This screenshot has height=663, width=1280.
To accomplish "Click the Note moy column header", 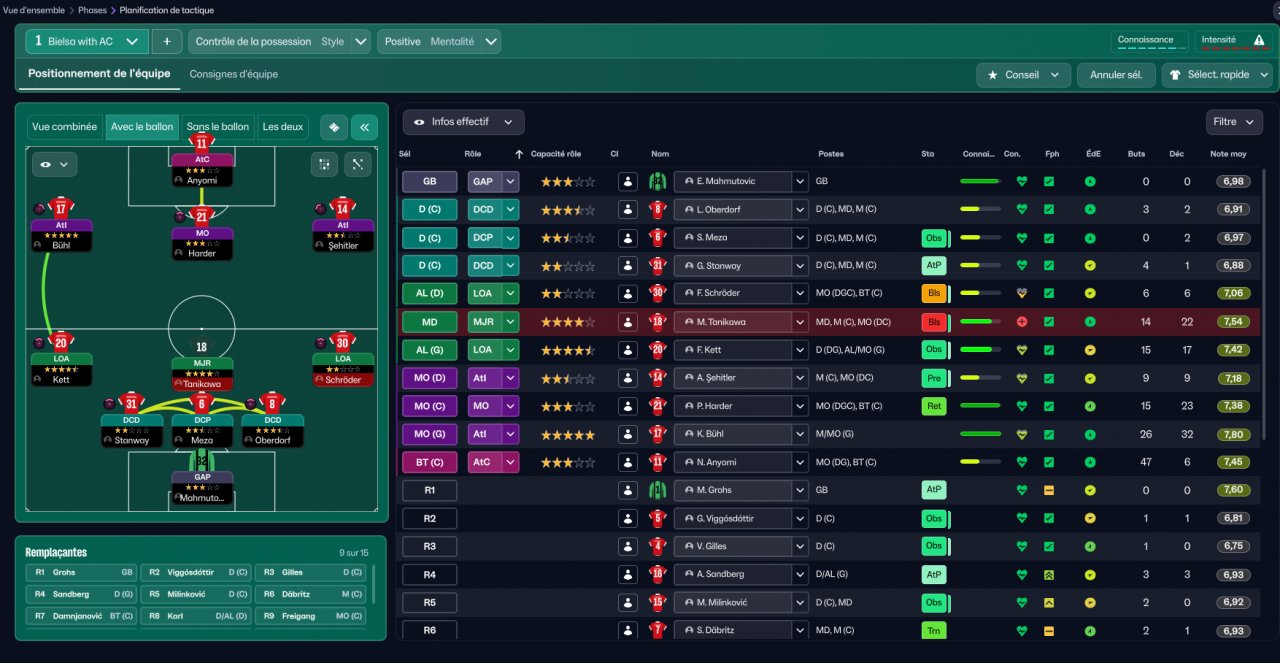I will (1228, 154).
